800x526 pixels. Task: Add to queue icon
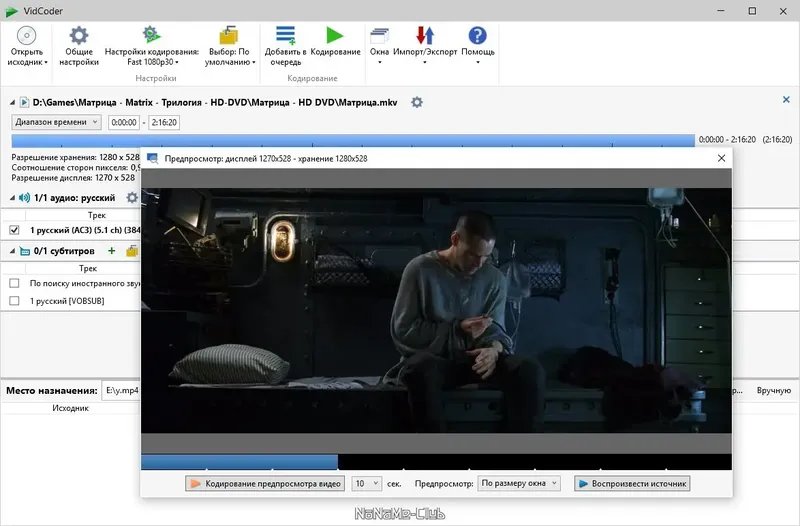coord(285,35)
